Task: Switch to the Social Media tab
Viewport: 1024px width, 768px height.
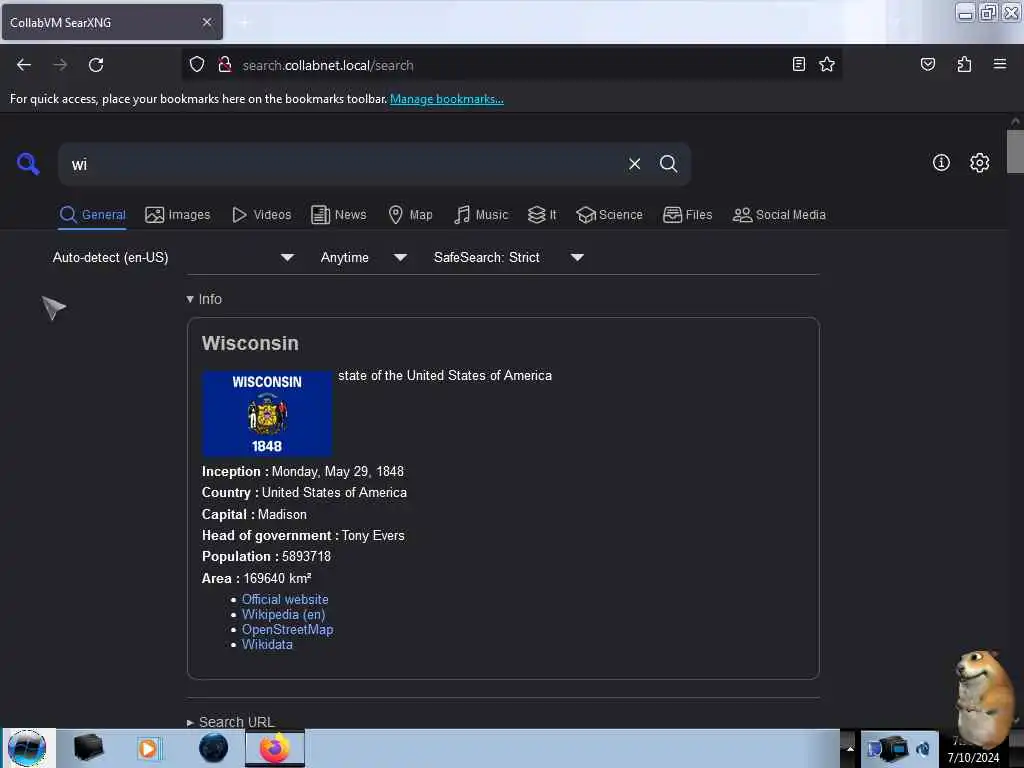Action: tap(779, 215)
